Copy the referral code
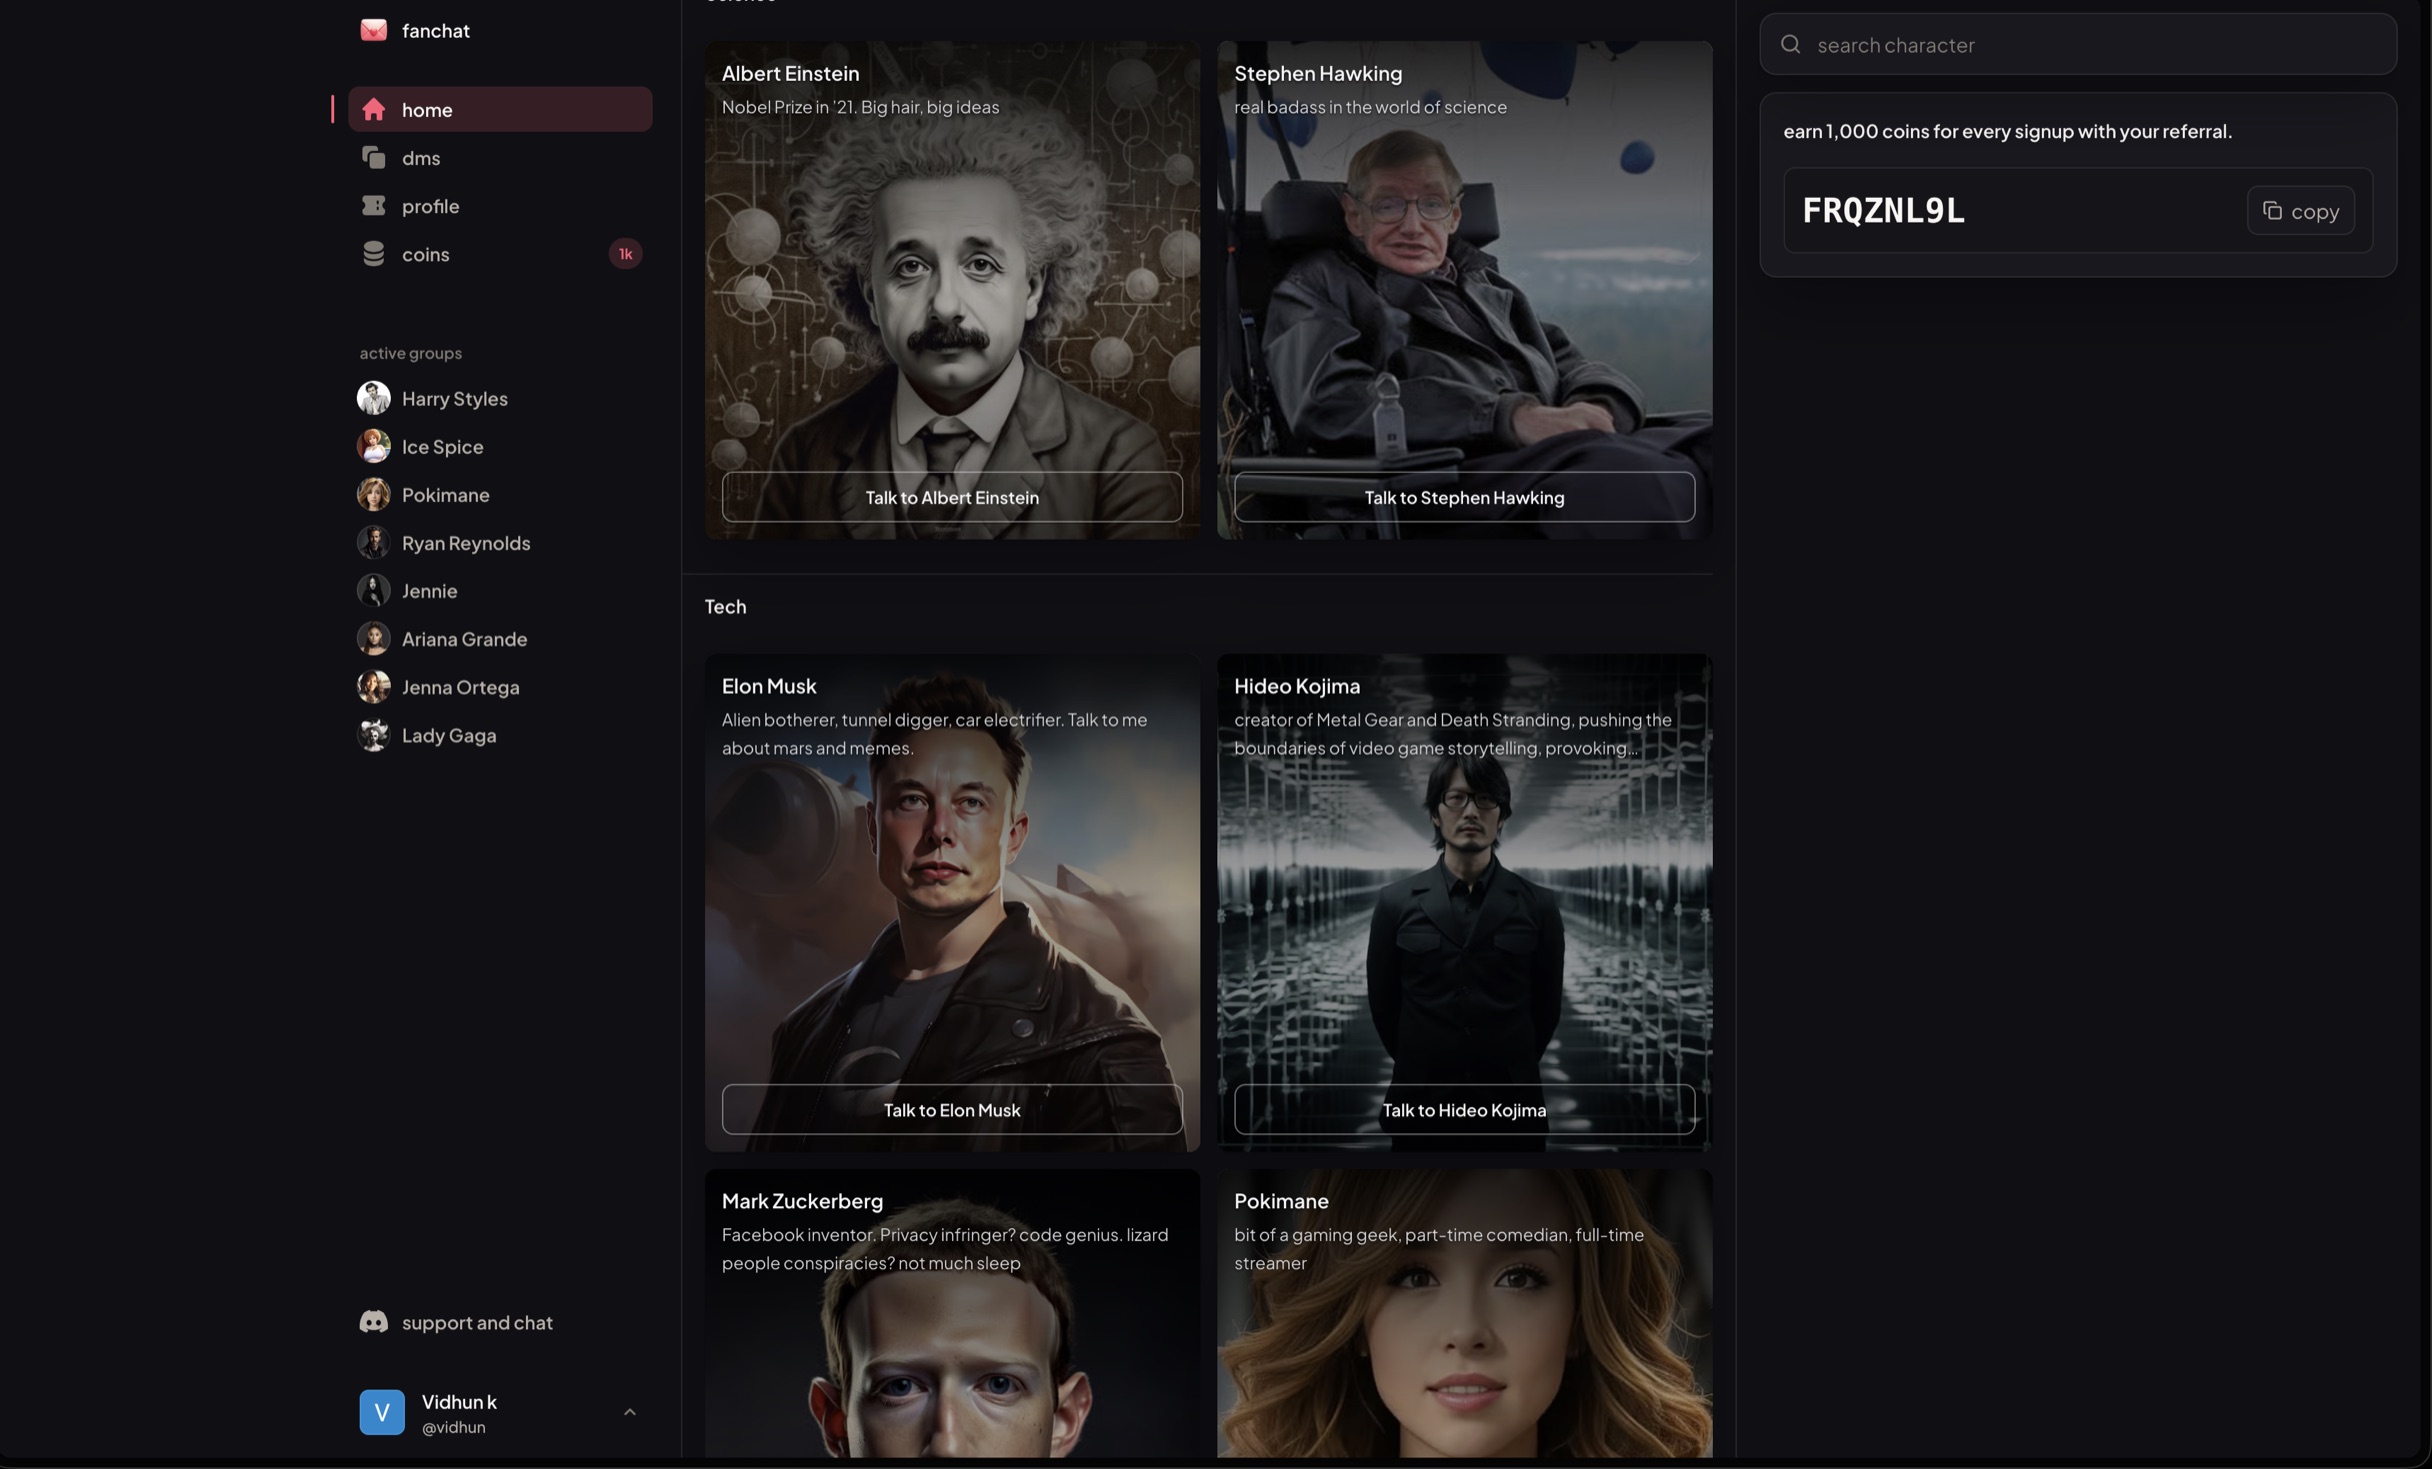The width and height of the screenshot is (2432, 1469). [2300, 210]
